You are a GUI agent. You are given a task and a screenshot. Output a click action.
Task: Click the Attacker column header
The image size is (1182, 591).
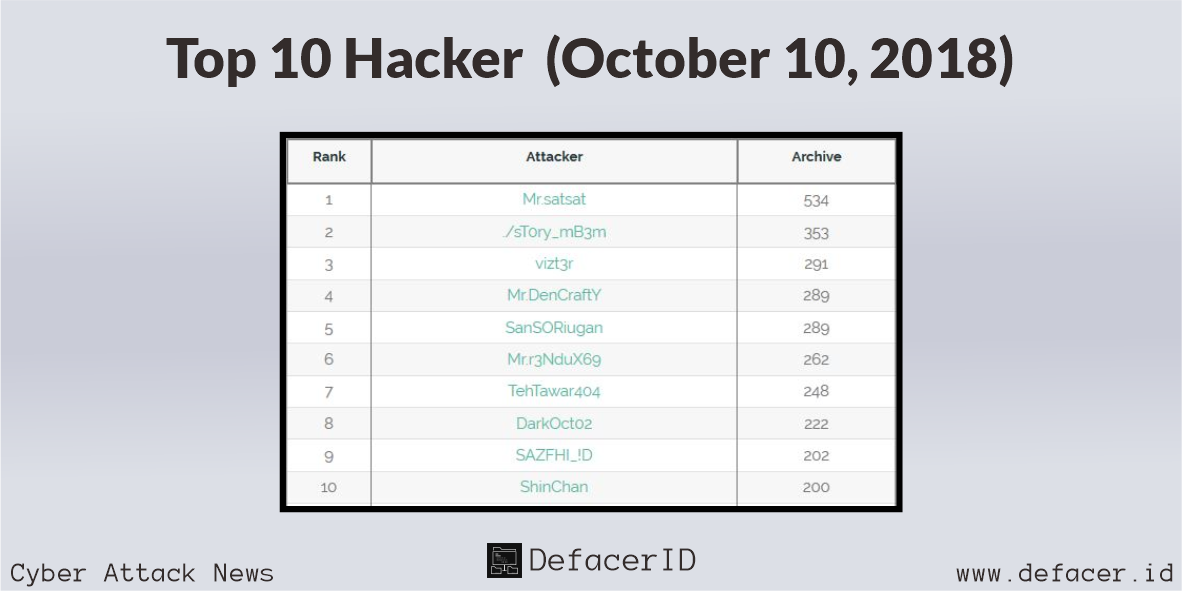click(554, 157)
